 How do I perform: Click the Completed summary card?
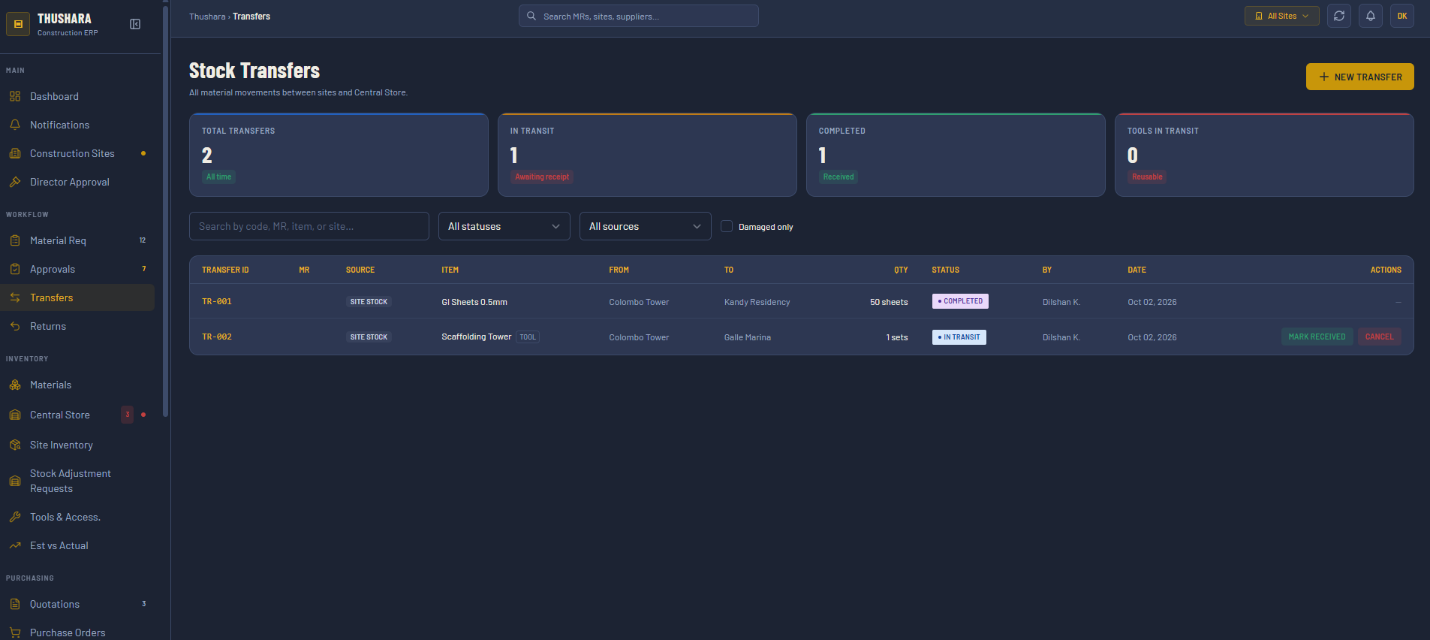tap(956, 155)
